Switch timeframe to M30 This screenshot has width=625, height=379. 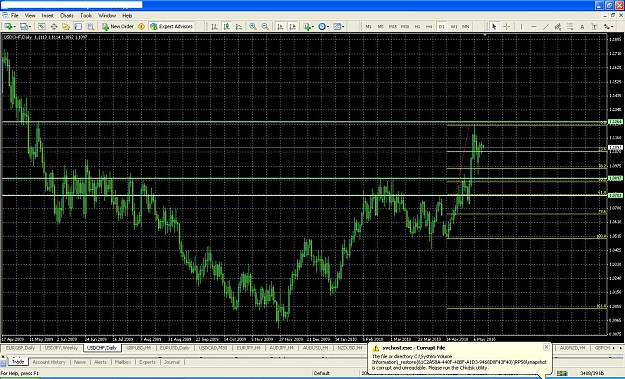coord(405,26)
